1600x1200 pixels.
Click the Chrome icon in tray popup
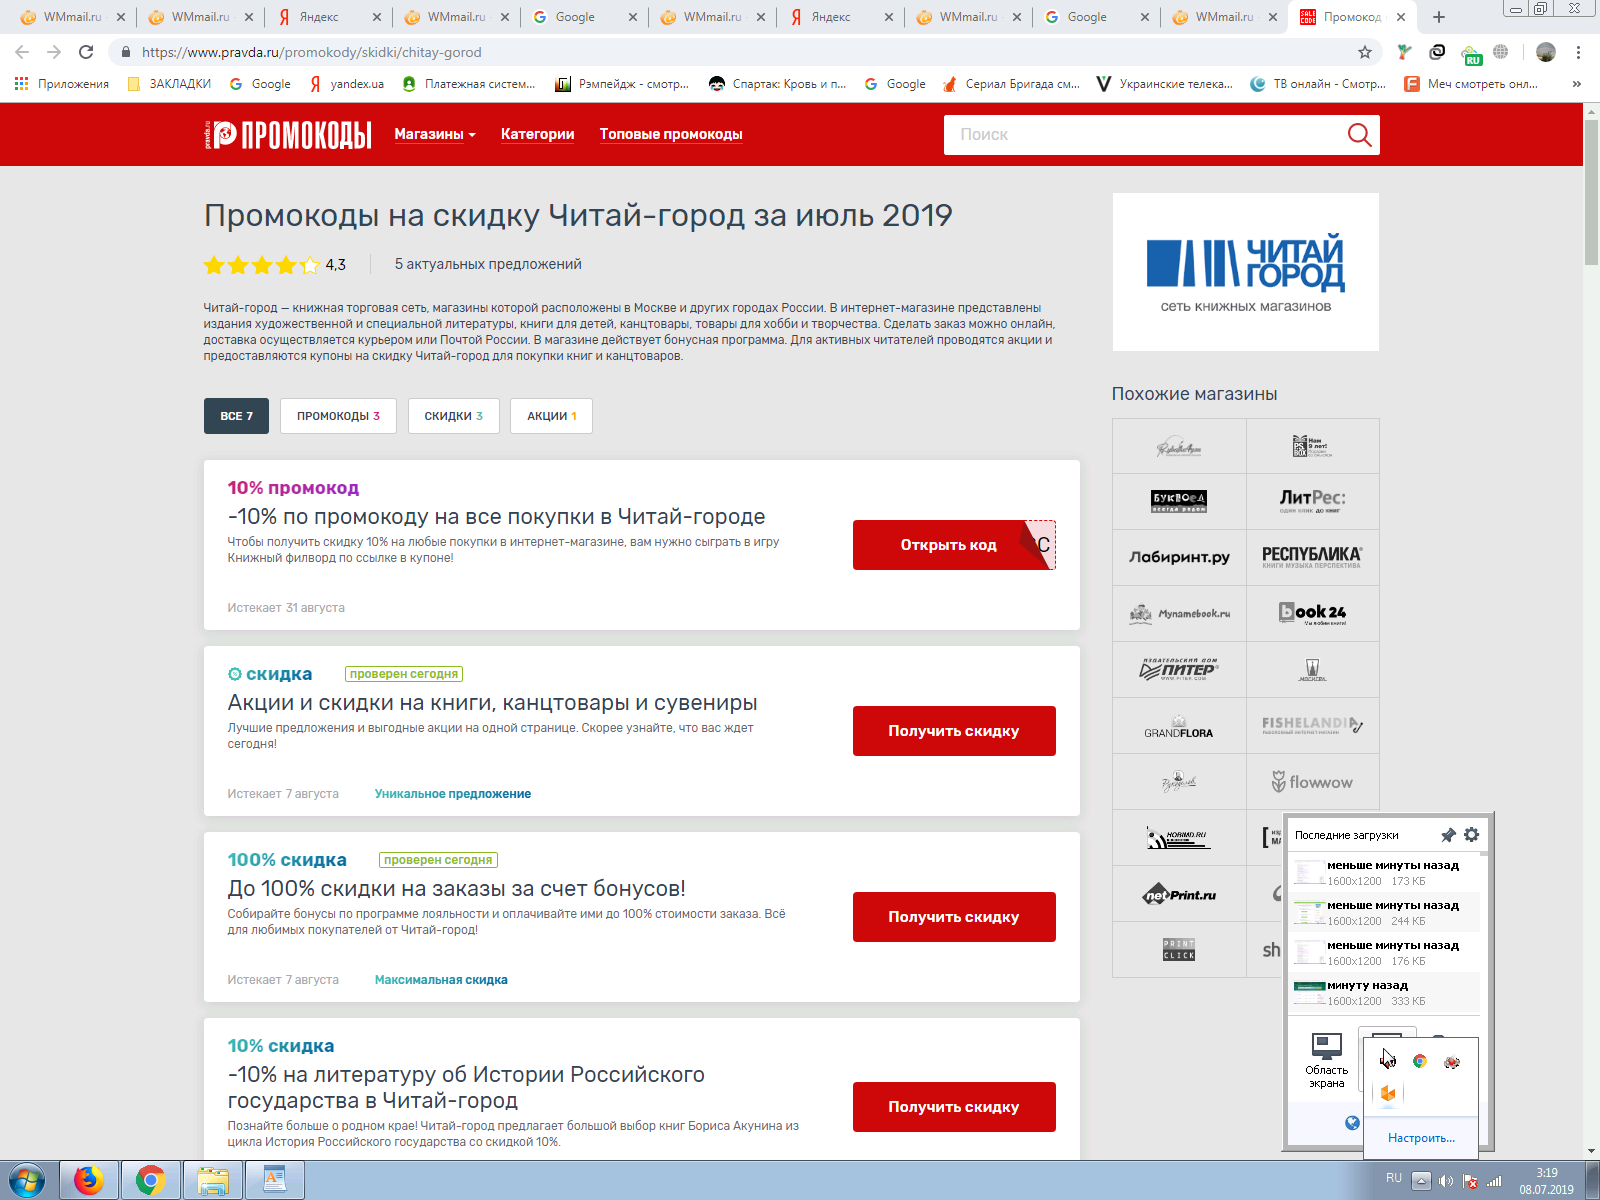click(1419, 1061)
